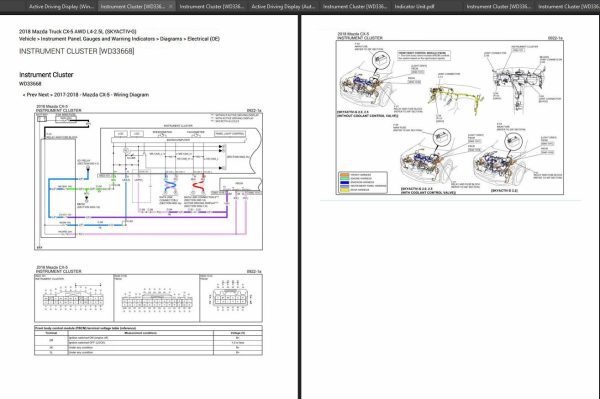Click the 2017-2018 - Mazda CX-5 - Wiring Diagram text
Image resolution: width=600 pixels, height=399 pixels.
click(101, 95)
